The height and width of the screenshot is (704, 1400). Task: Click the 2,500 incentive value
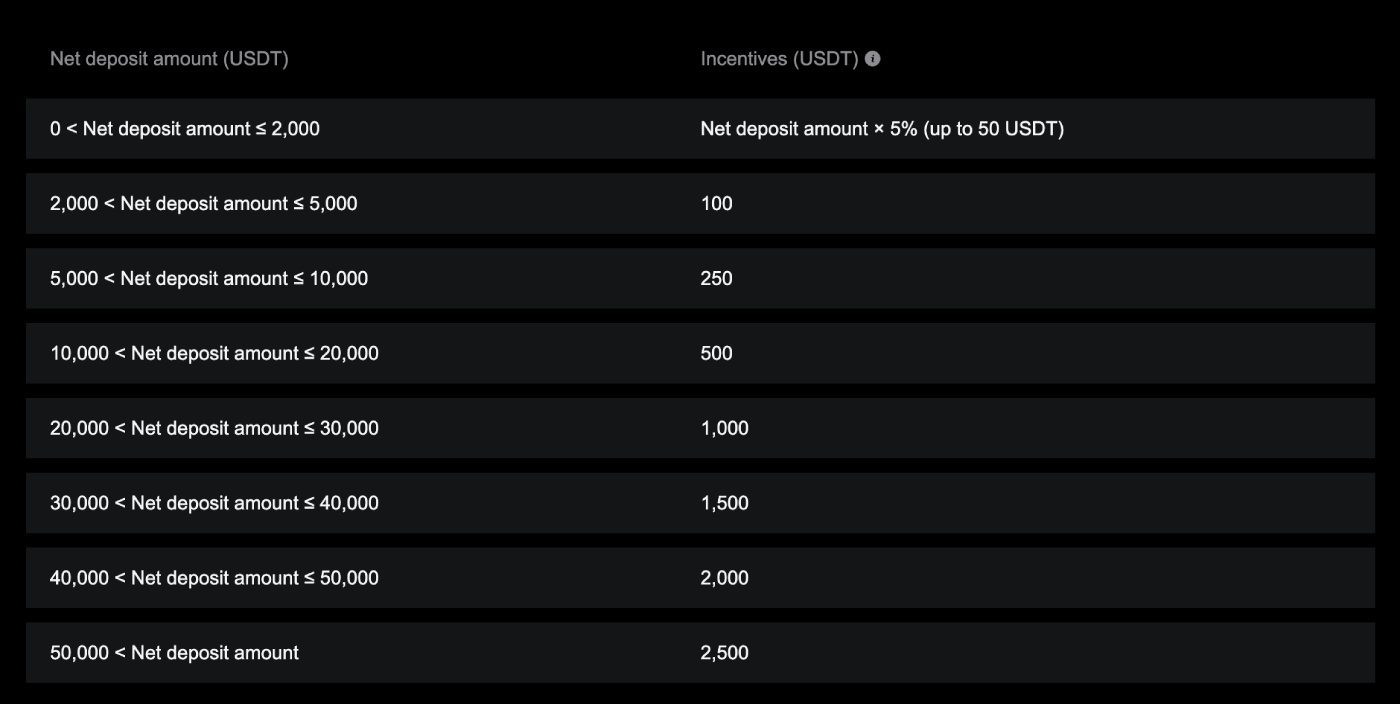pyautogui.click(x=724, y=654)
